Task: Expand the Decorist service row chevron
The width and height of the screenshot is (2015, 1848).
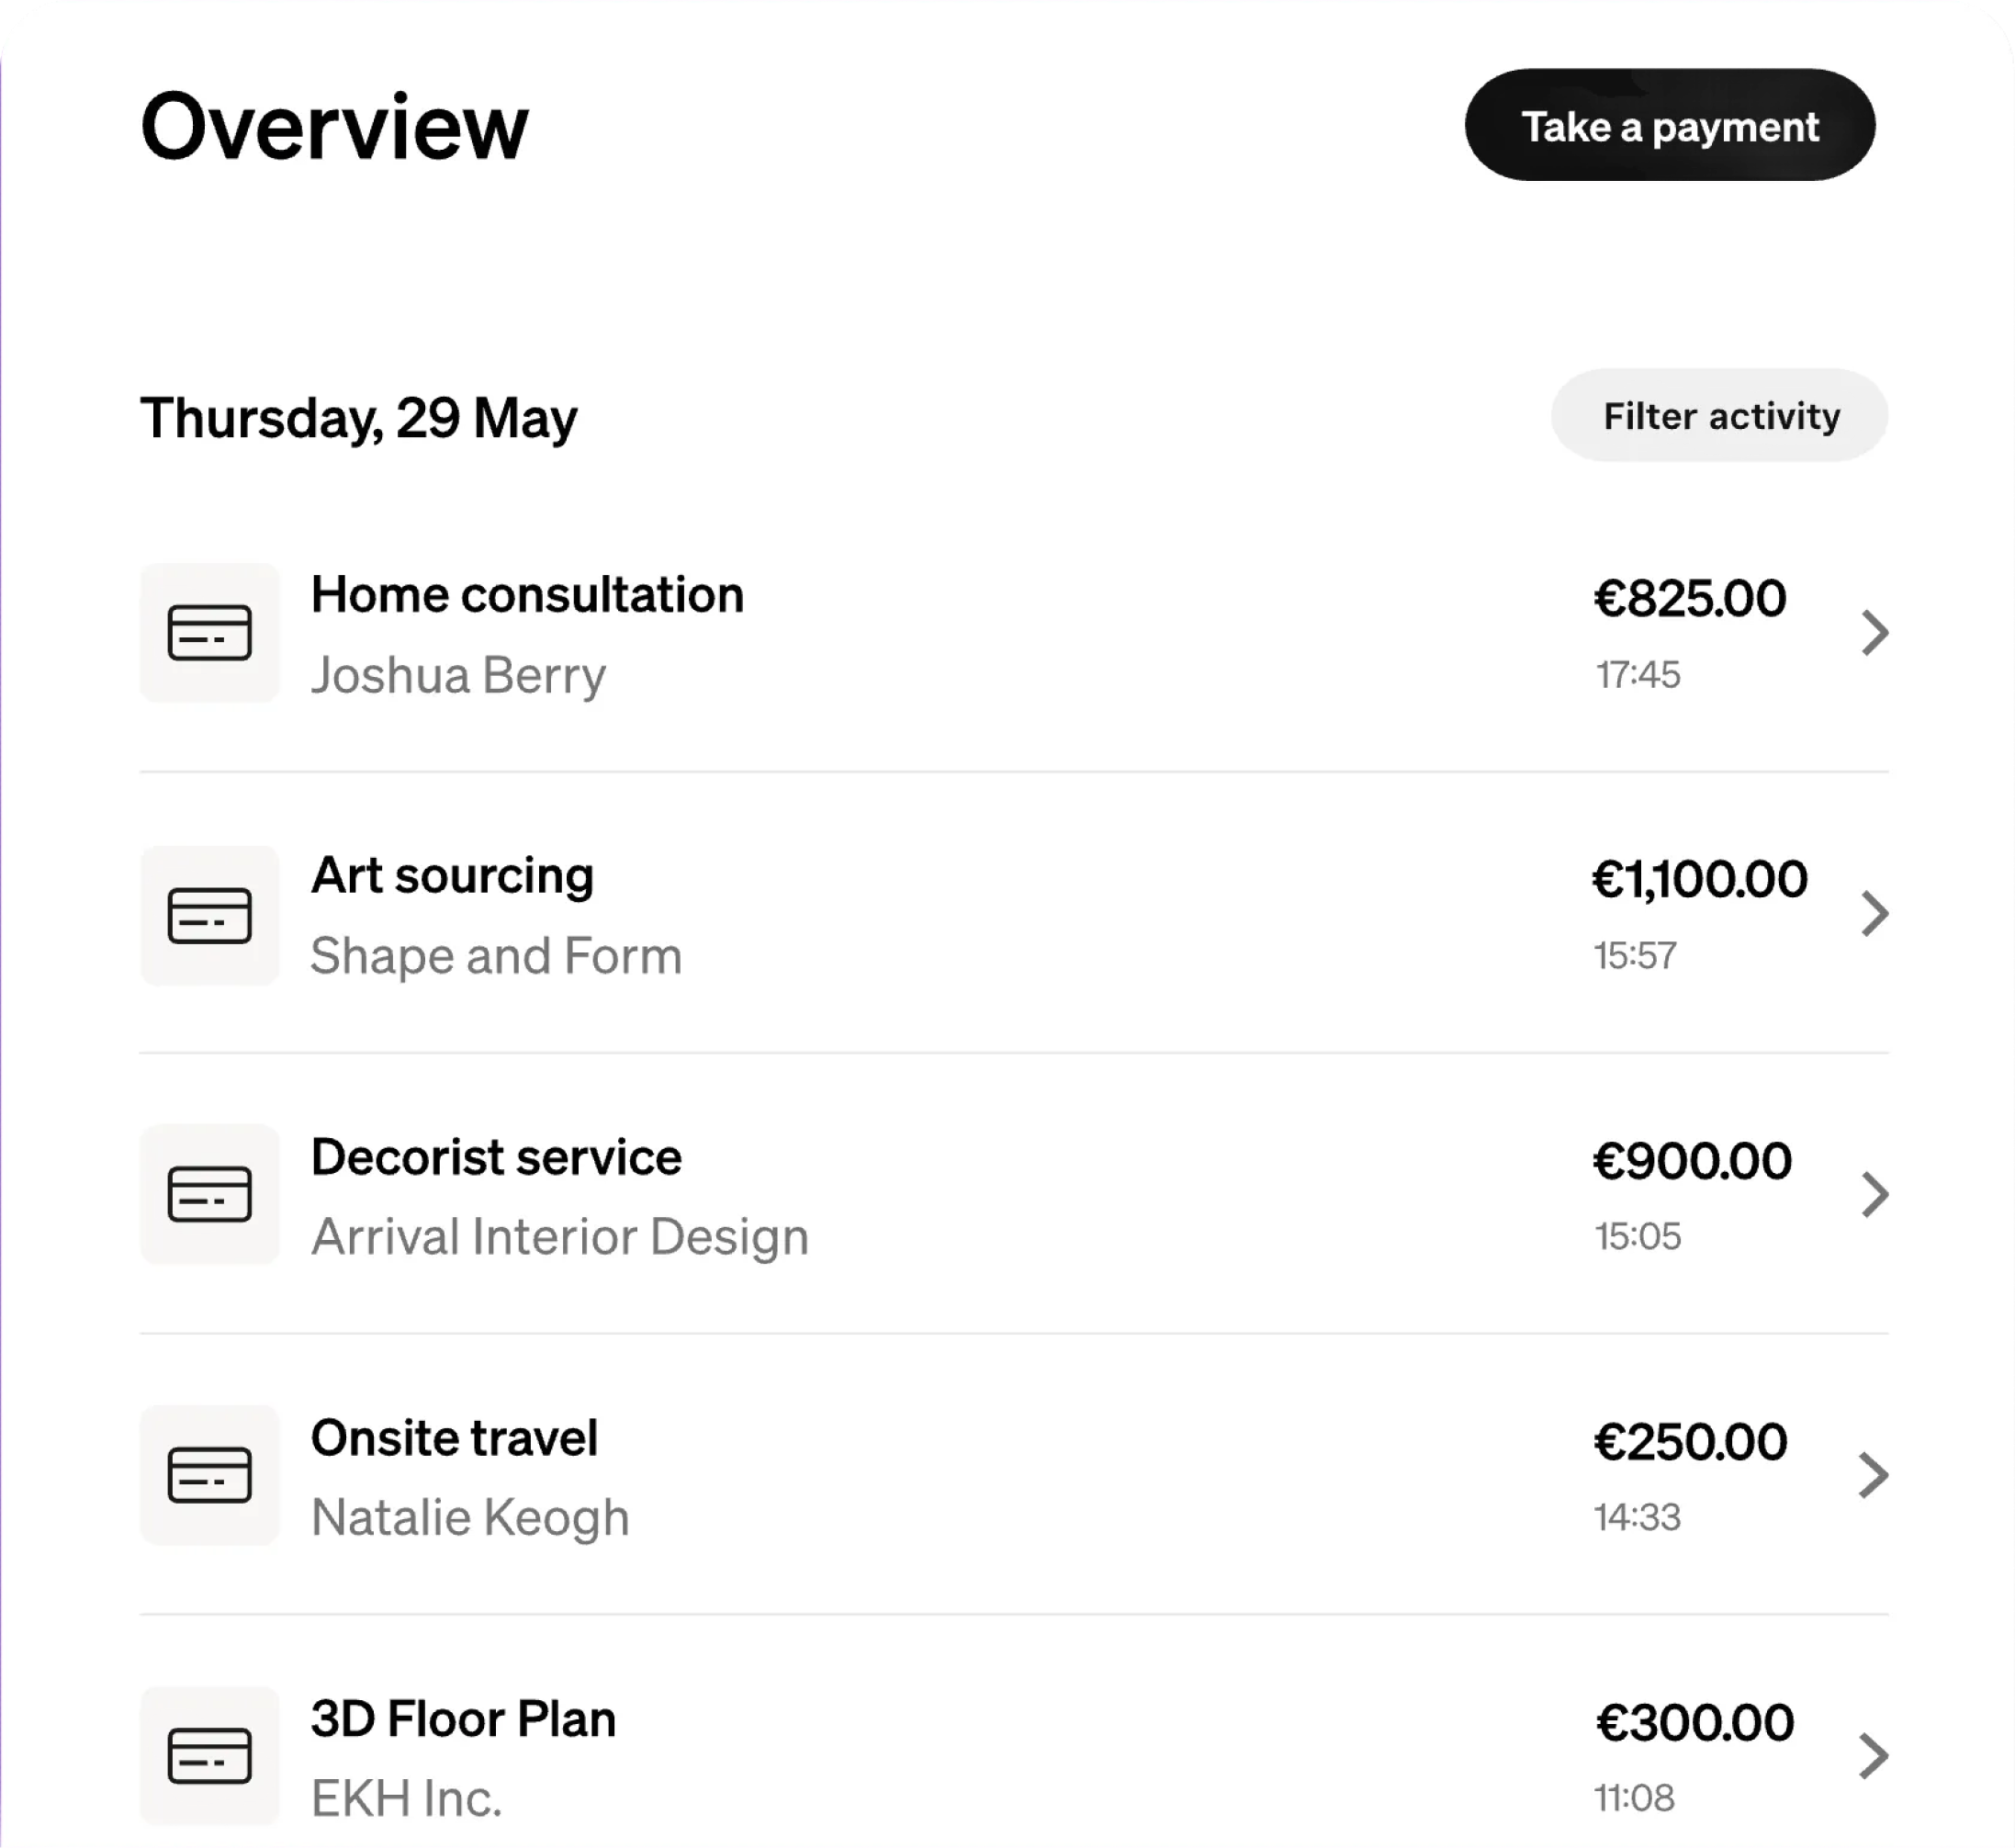Action: click(x=1874, y=1194)
